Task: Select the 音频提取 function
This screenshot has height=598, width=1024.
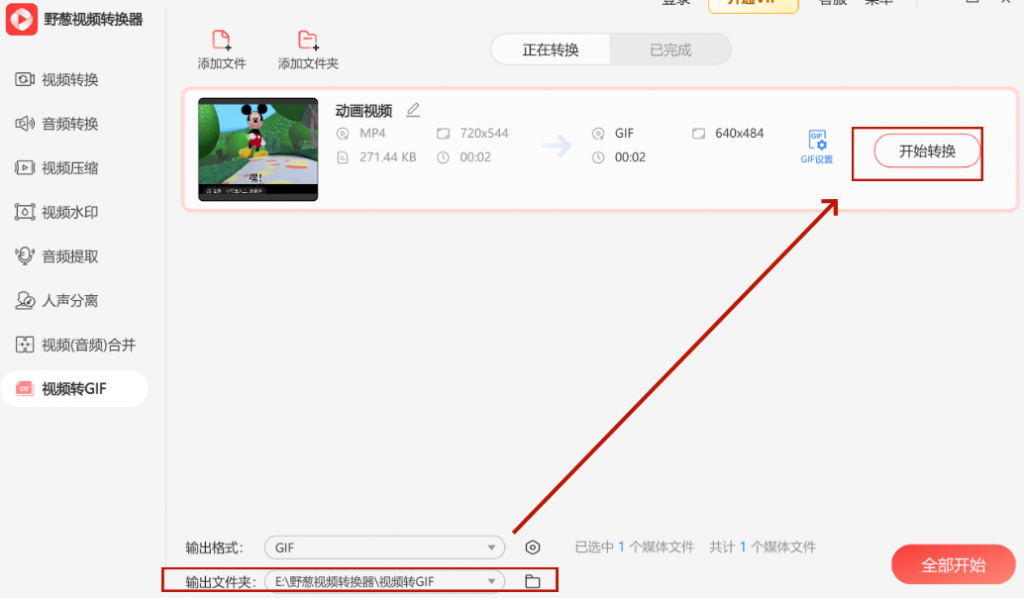Action: point(58,256)
